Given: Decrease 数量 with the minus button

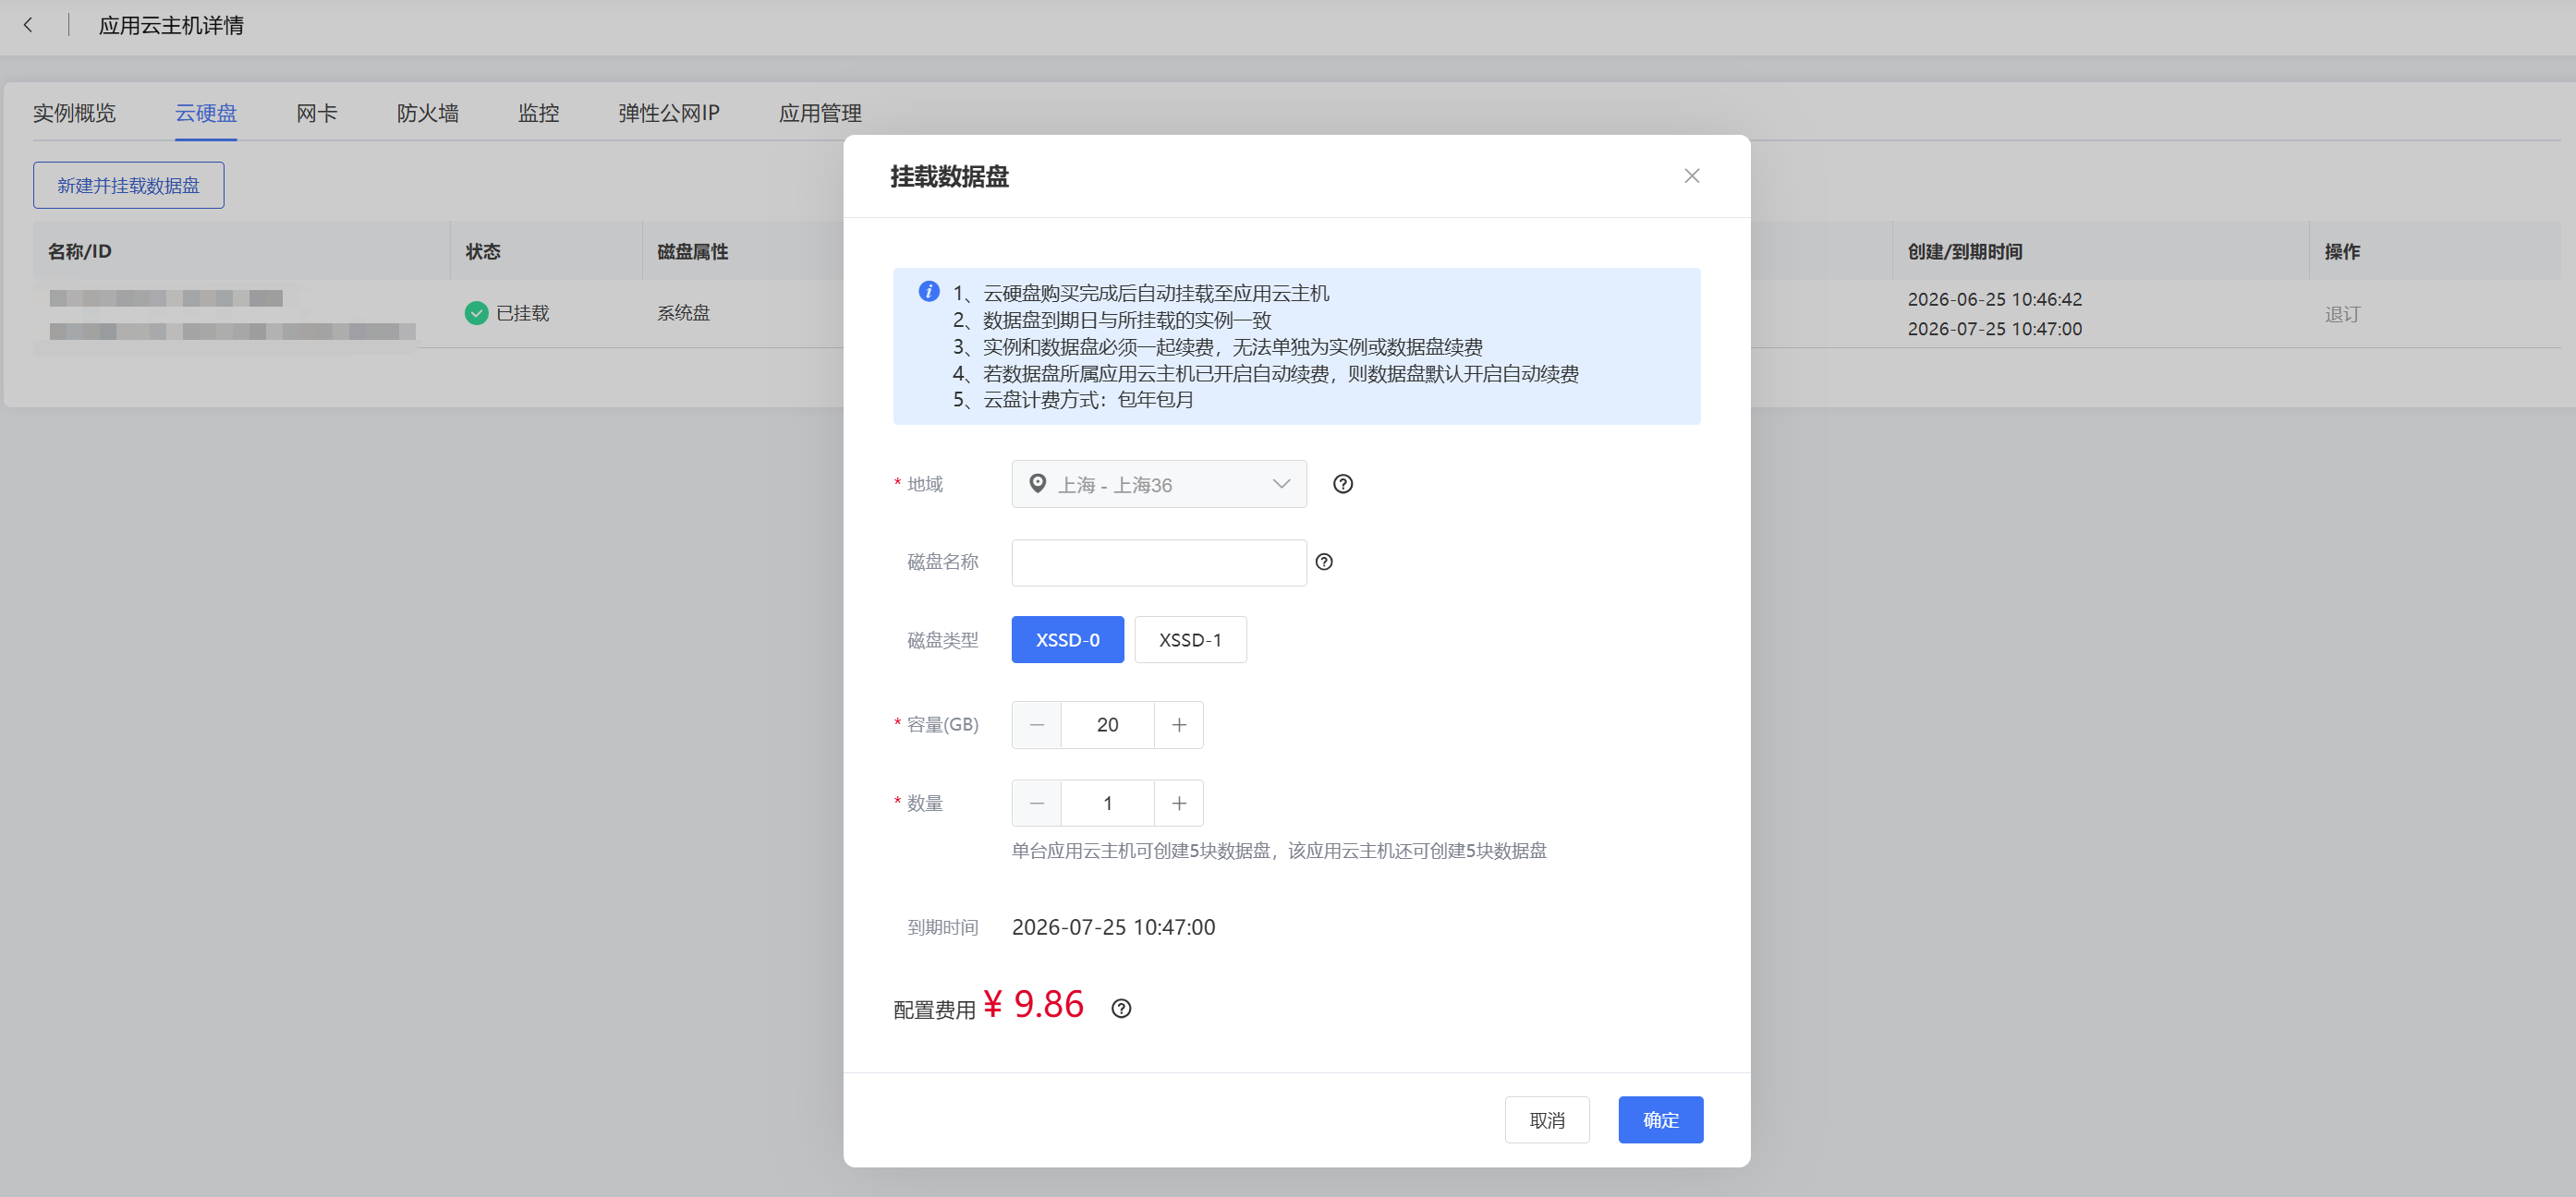Looking at the screenshot, I should (1036, 803).
